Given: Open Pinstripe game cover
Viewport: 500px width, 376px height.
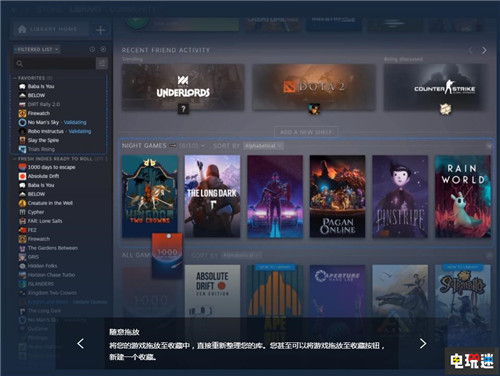Looking at the screenshot, I should click(x=400, y=196).
